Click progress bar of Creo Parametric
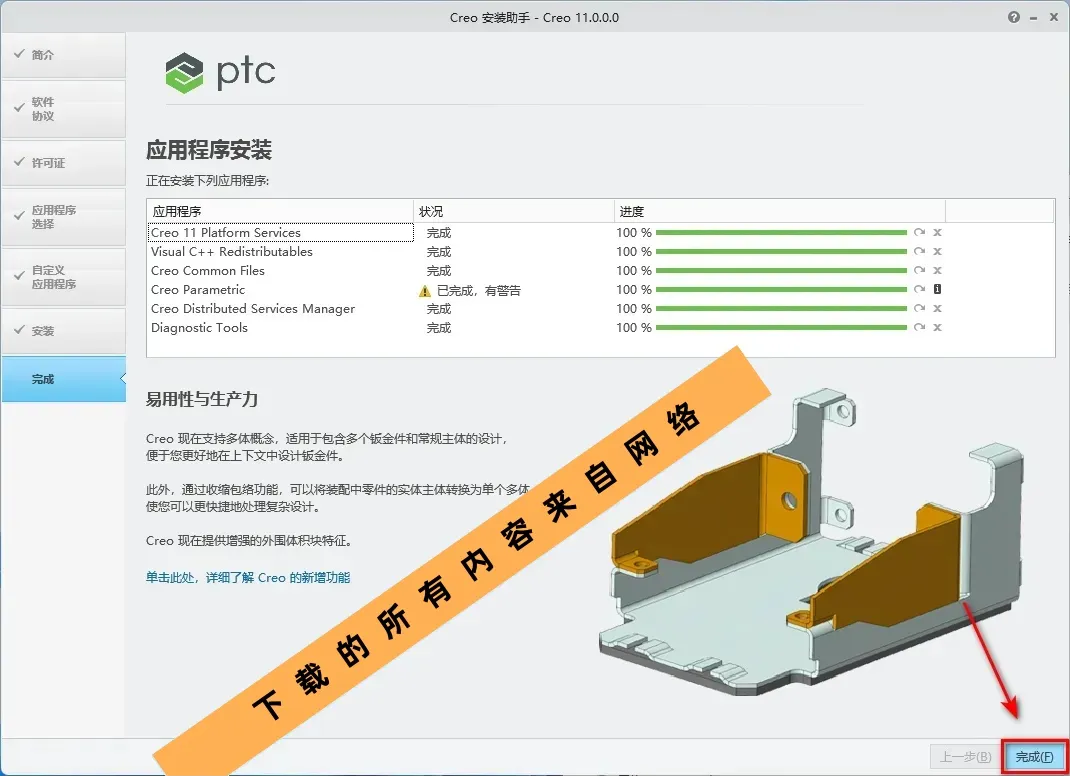Image resolution: width=1071 pixels, height=777 pixels. pyautogui.click(x=781, y=290)
